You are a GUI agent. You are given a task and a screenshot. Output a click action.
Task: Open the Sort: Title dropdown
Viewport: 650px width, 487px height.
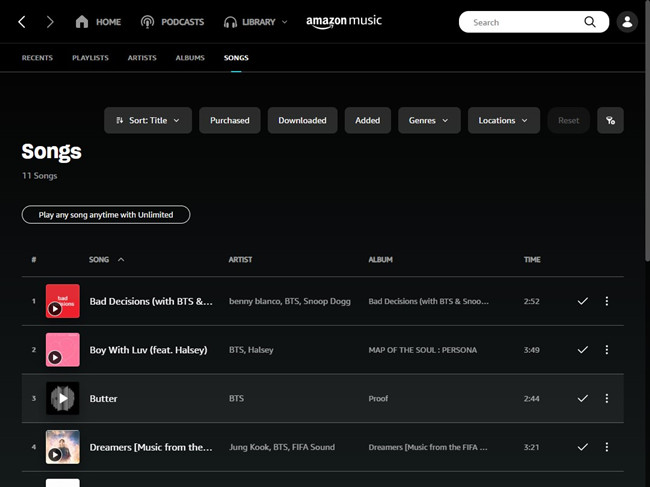point(148,121)
